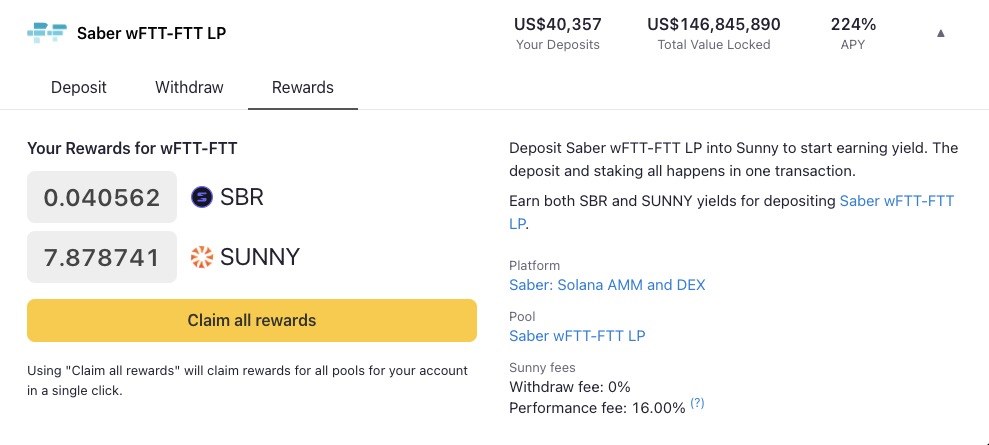Screen dimensions: 989x445
Task: Click the Saber pool logo icon
Action: pyautogui.click(x=47, y=33)
